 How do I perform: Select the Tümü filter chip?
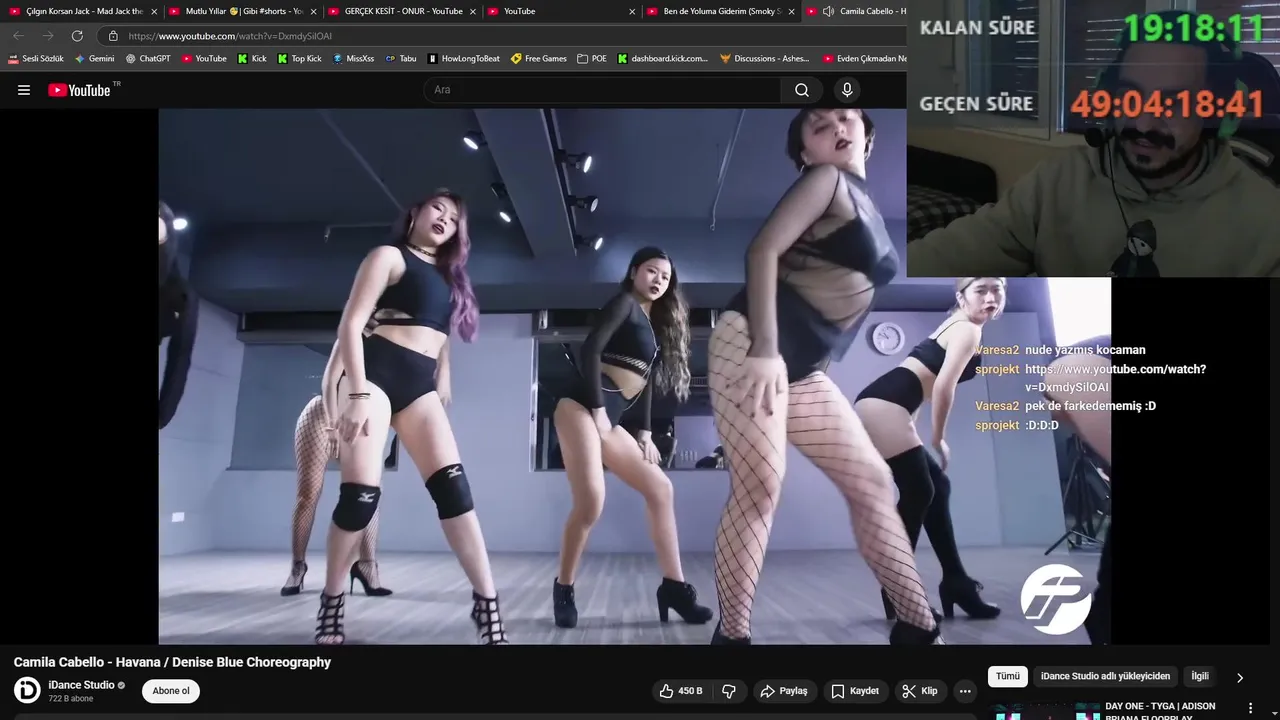pyautogui.click(x=1008, y=677)
